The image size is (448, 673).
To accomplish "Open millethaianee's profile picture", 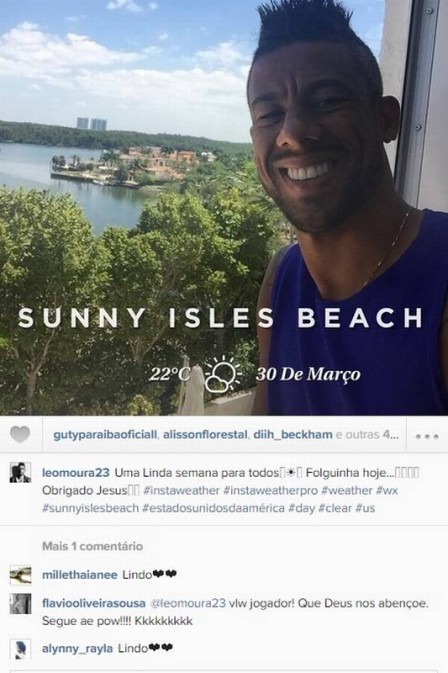I will pyautogui.click(x=20, y=575).
